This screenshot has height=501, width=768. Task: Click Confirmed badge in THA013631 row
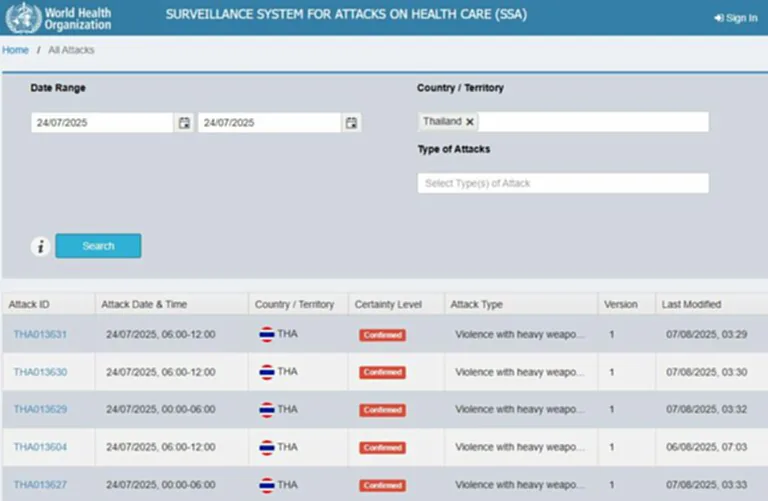click(383, 335)
